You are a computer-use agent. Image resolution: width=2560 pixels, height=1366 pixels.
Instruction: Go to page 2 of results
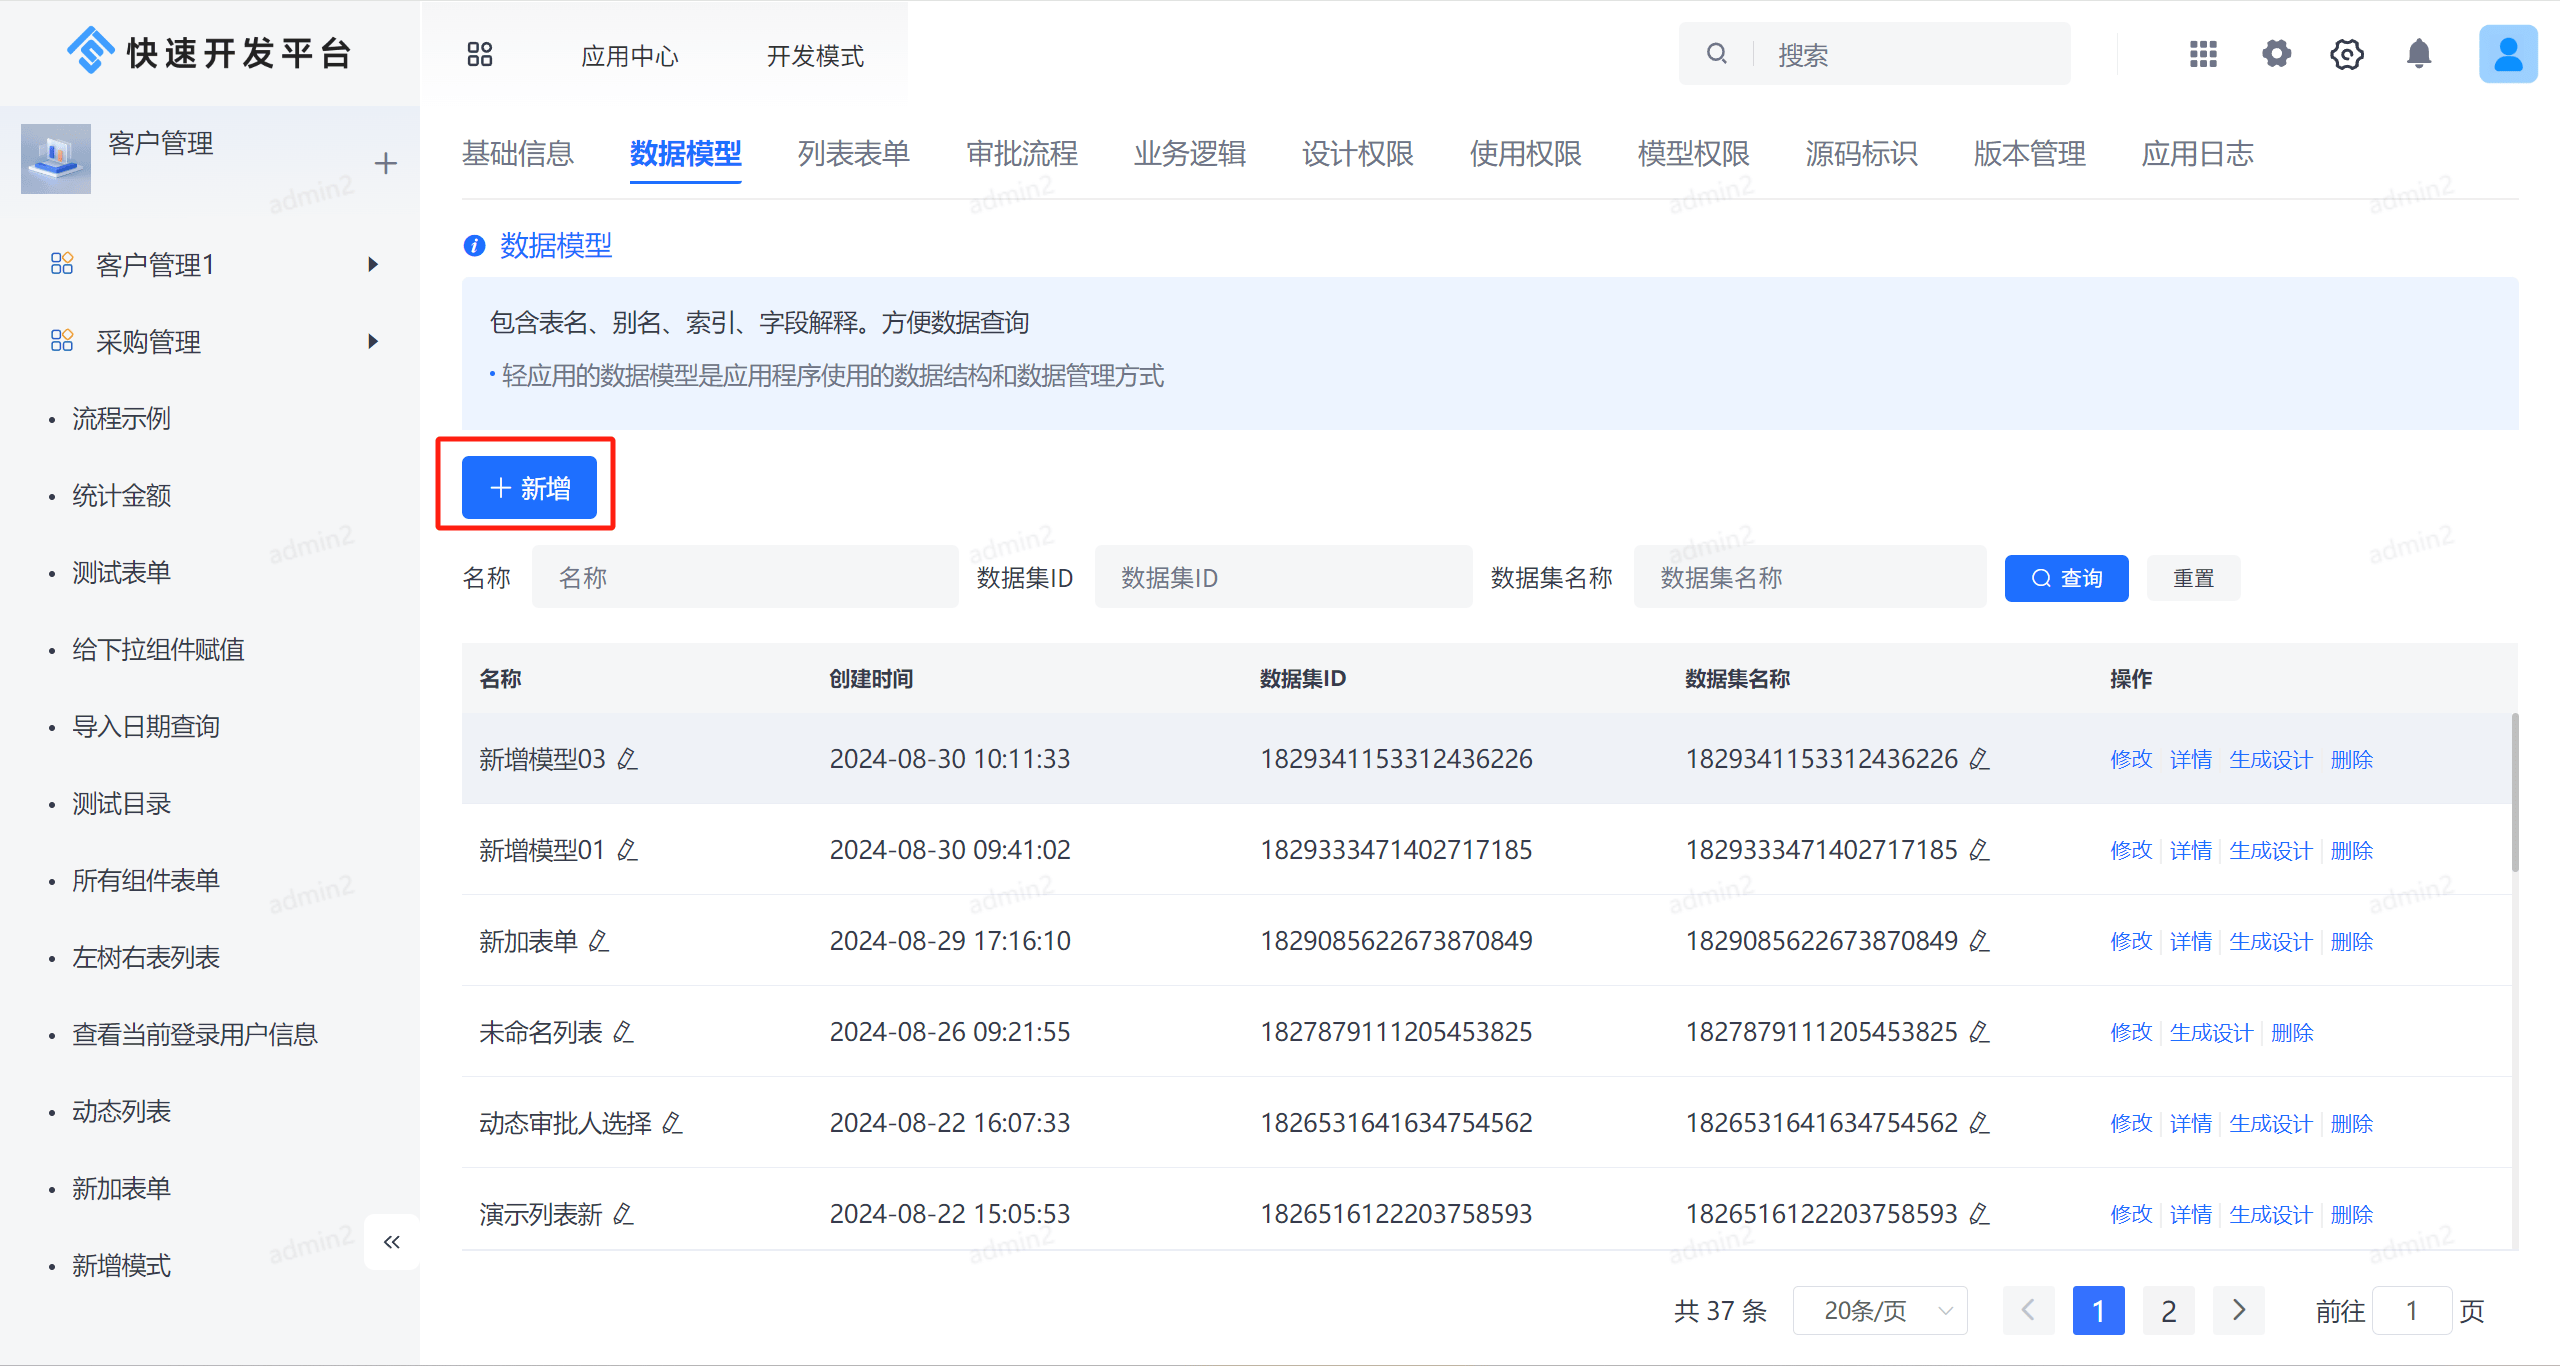point(2168,1310)
